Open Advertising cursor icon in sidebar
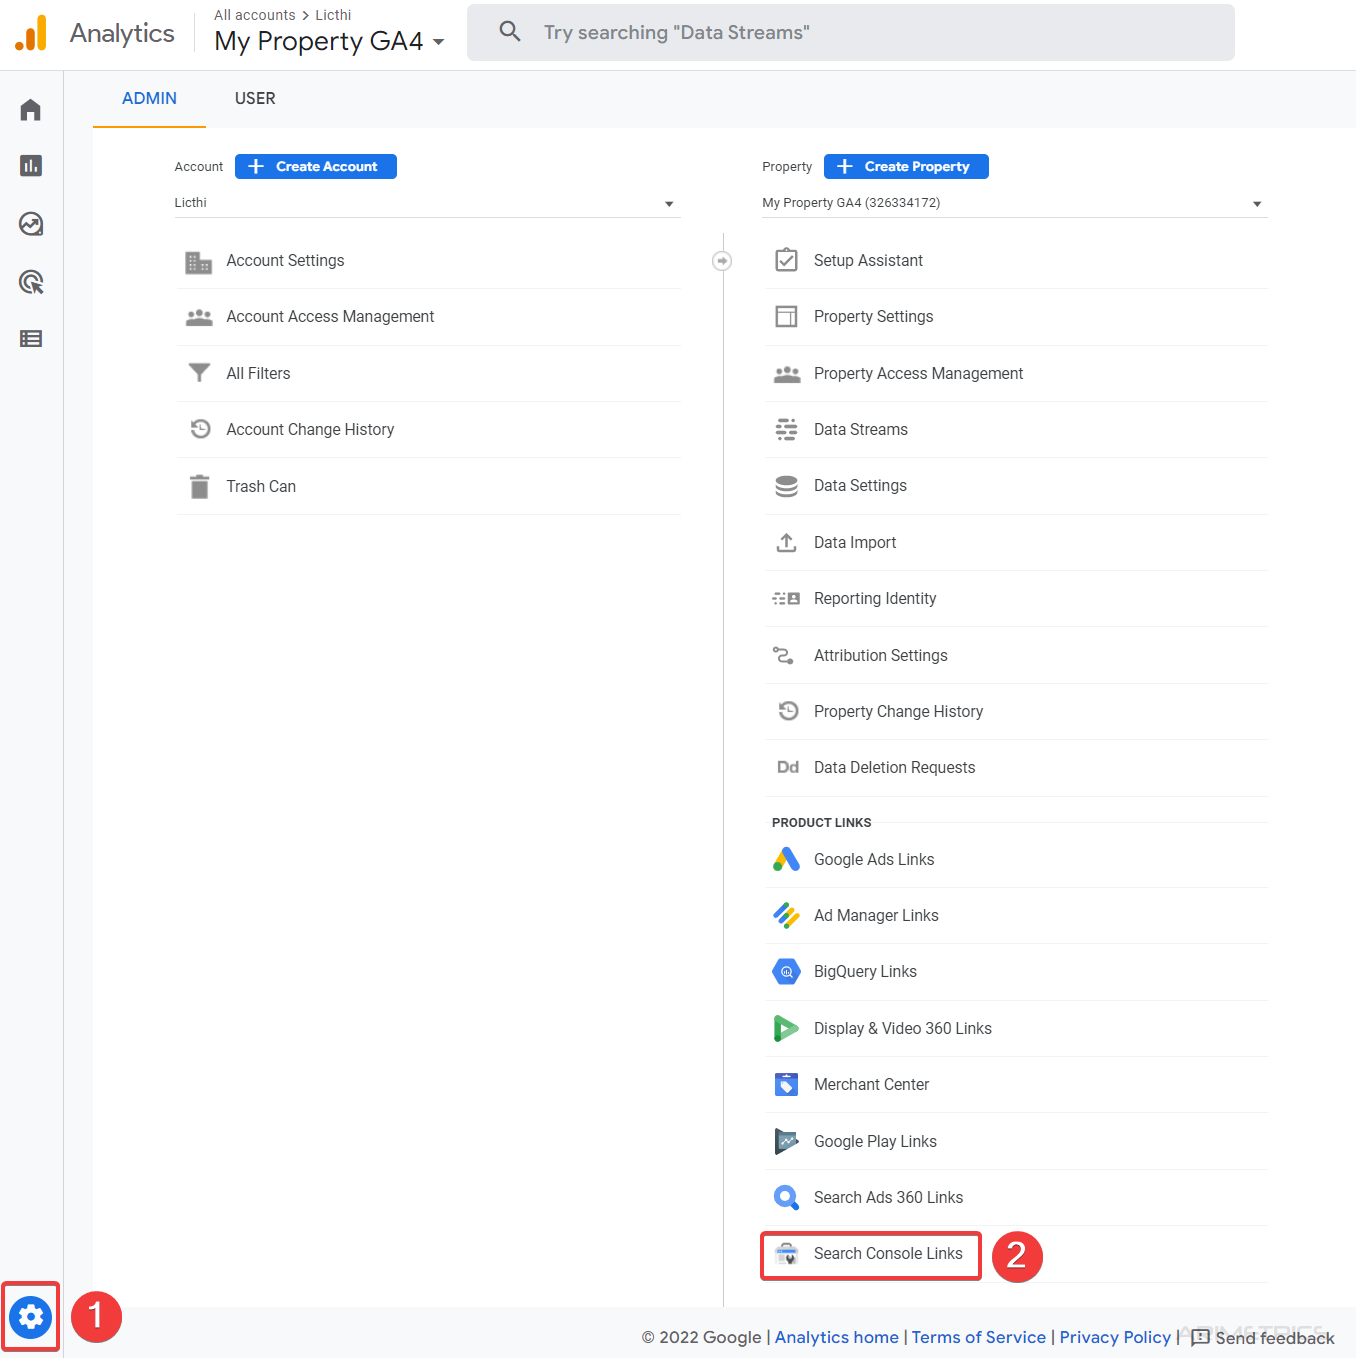The image size is (1356, 1358). point(31,282)
